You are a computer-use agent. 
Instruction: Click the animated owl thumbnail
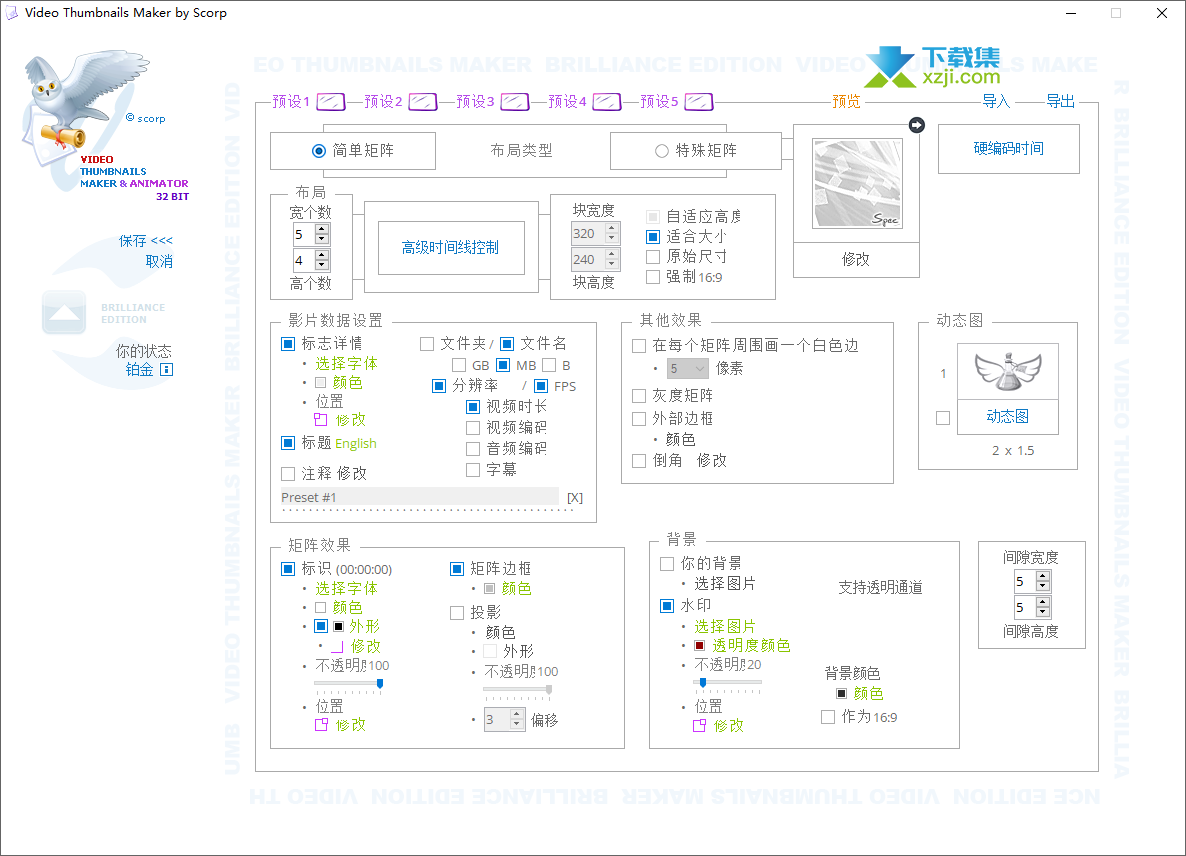1007,371
